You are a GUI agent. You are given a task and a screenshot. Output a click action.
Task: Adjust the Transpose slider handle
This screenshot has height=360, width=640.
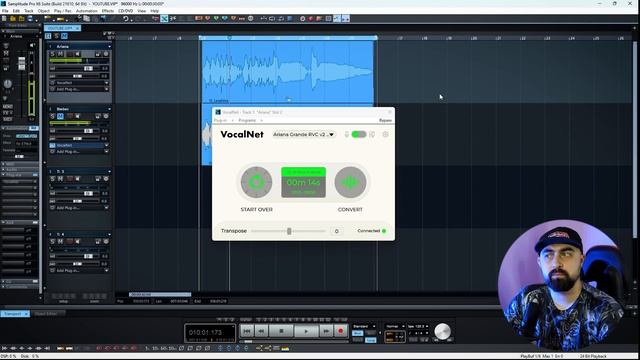pyautogui.click(x=289, y=231)
